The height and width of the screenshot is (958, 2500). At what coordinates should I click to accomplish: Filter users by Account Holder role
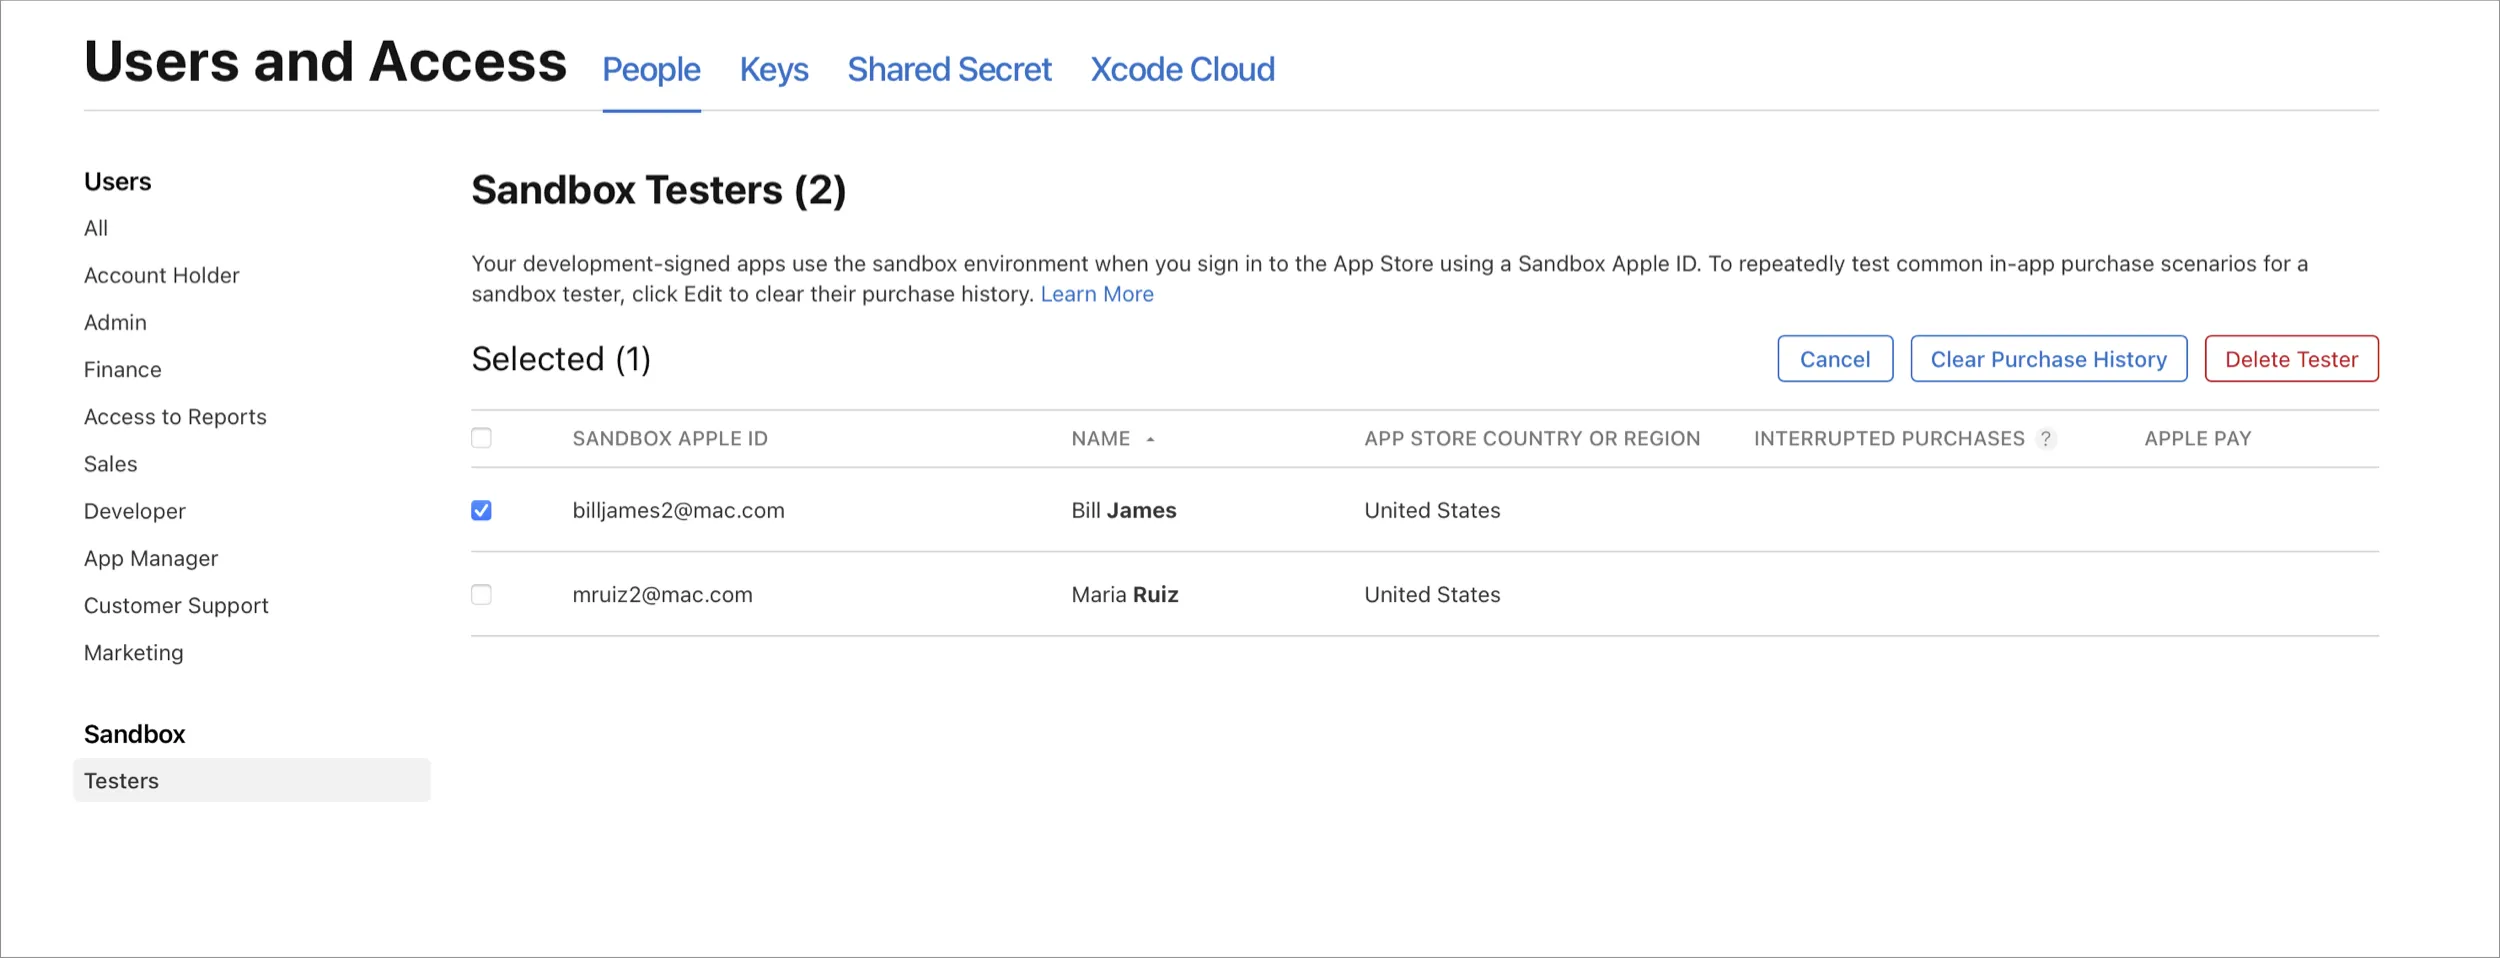click(x=162, y=275)
